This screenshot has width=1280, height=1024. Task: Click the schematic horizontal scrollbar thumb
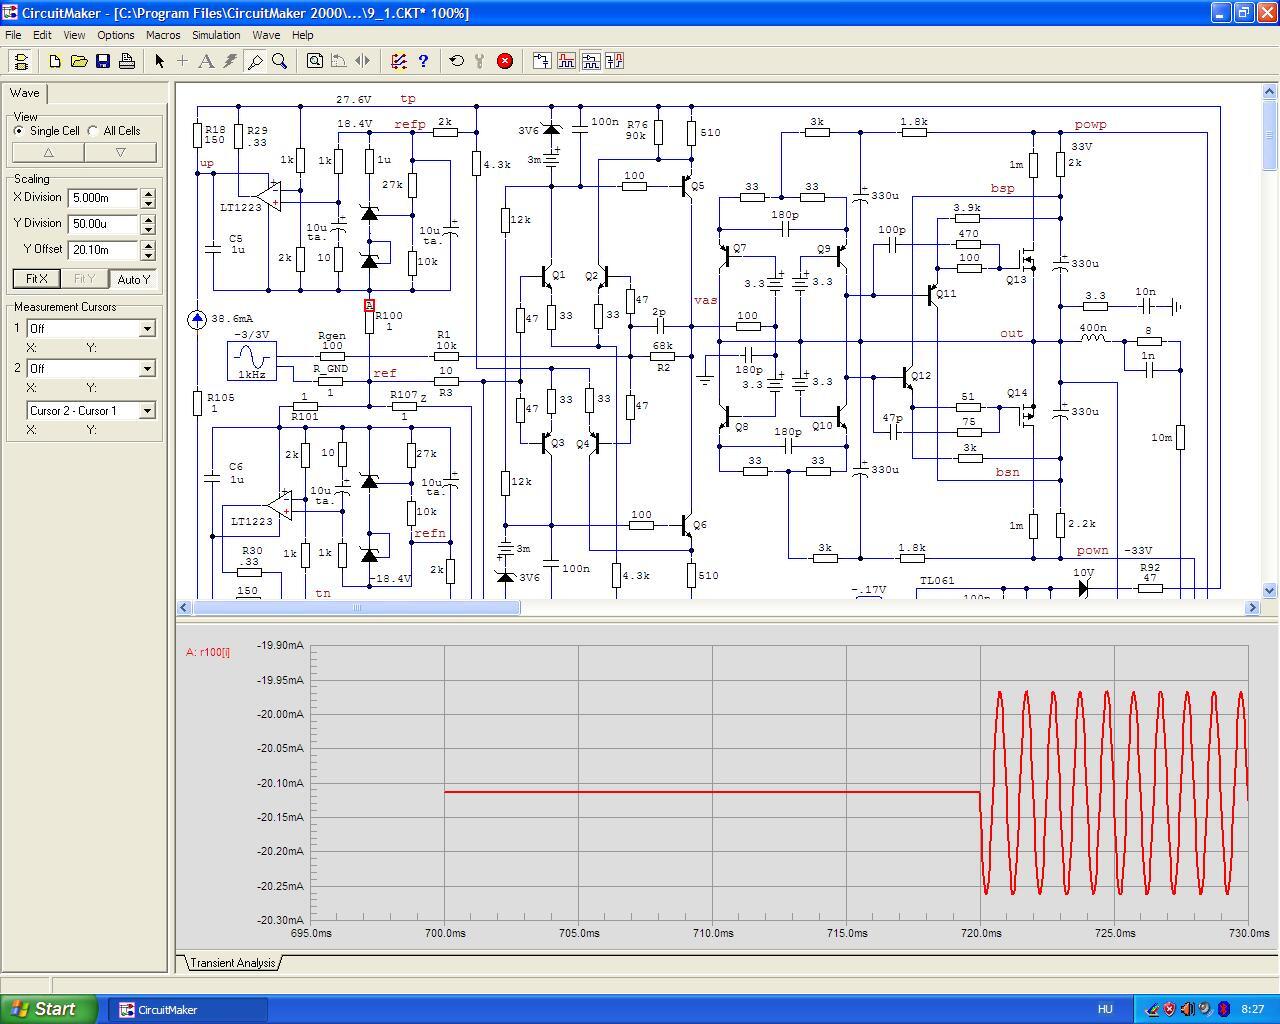[x=356, y=607]
